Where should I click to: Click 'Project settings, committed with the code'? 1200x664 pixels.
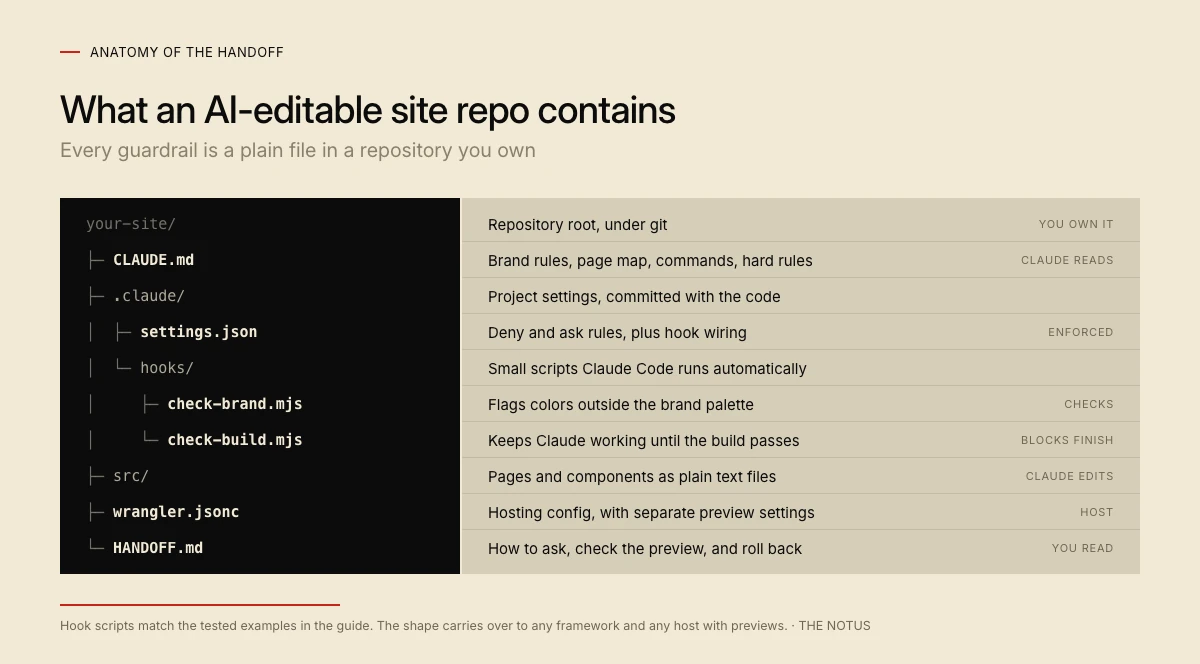click(x=634, y=297)
